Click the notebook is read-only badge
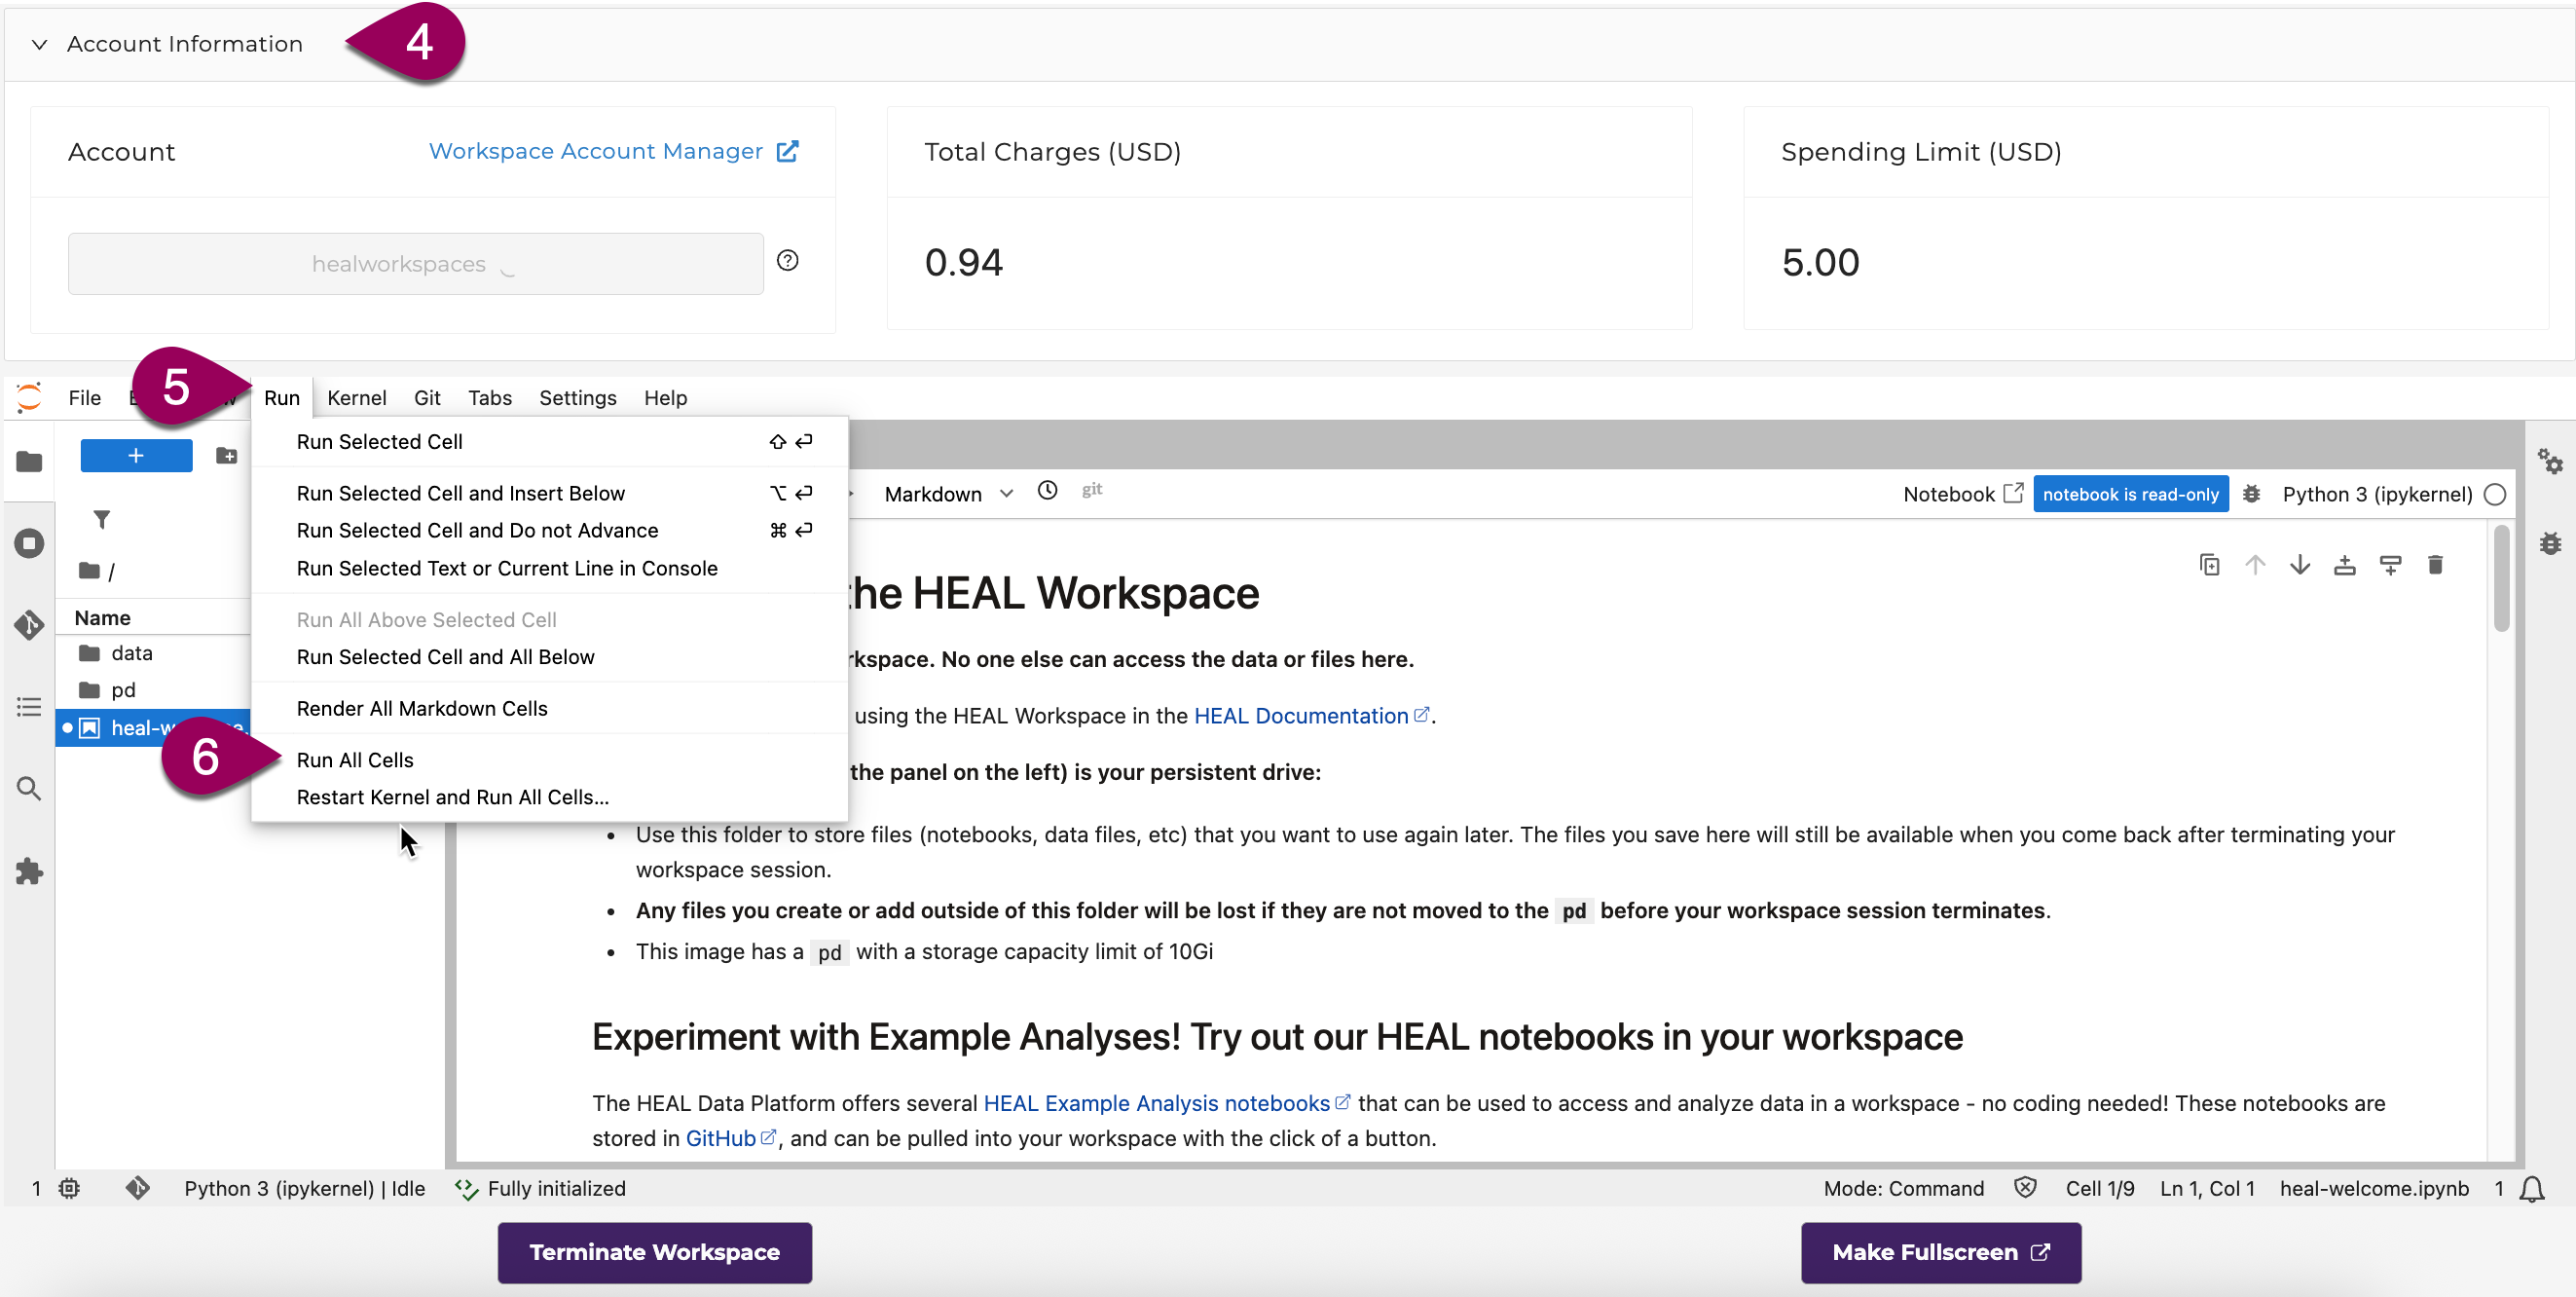The image size is (2576, 1297). [2130, 494]
